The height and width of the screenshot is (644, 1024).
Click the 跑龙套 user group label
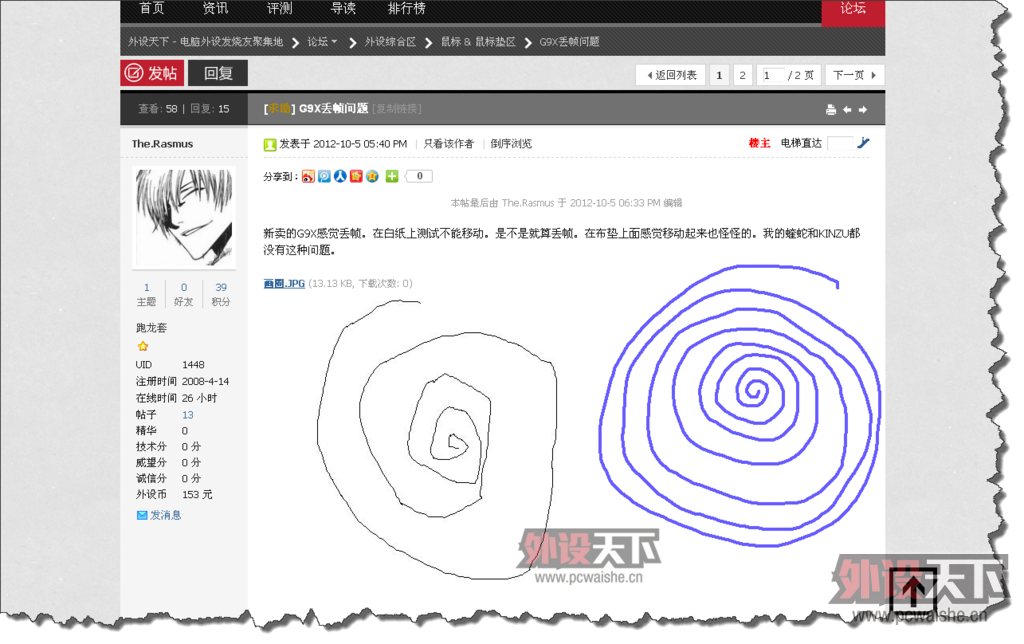point(152,328)
